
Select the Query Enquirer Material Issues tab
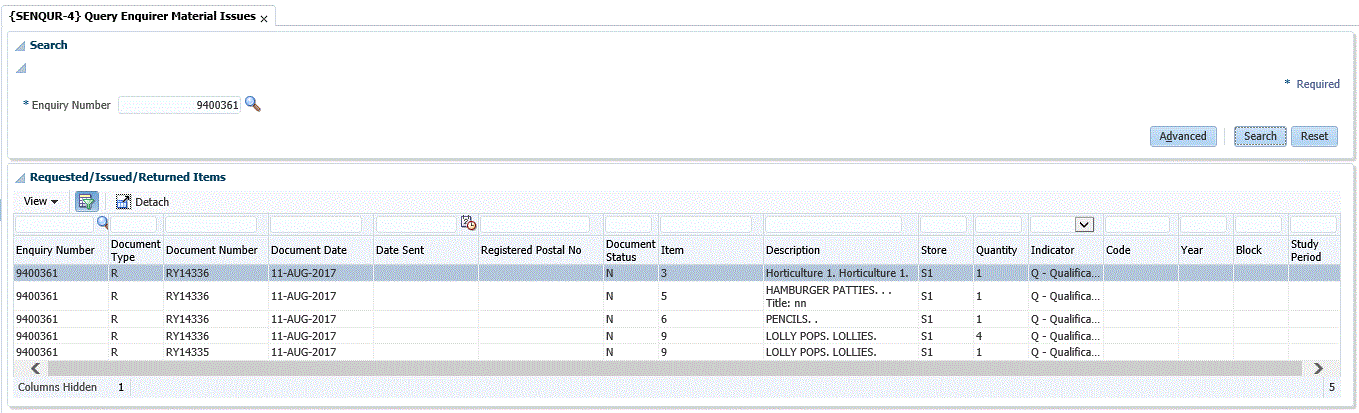pyautogui.click(x=132, y=17)
